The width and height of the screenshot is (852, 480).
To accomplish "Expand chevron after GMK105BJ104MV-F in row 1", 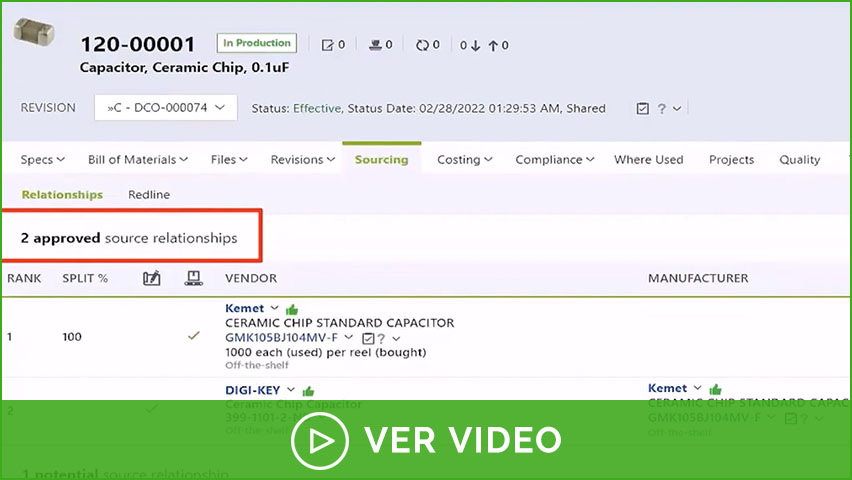I will [x=349, y=338].
